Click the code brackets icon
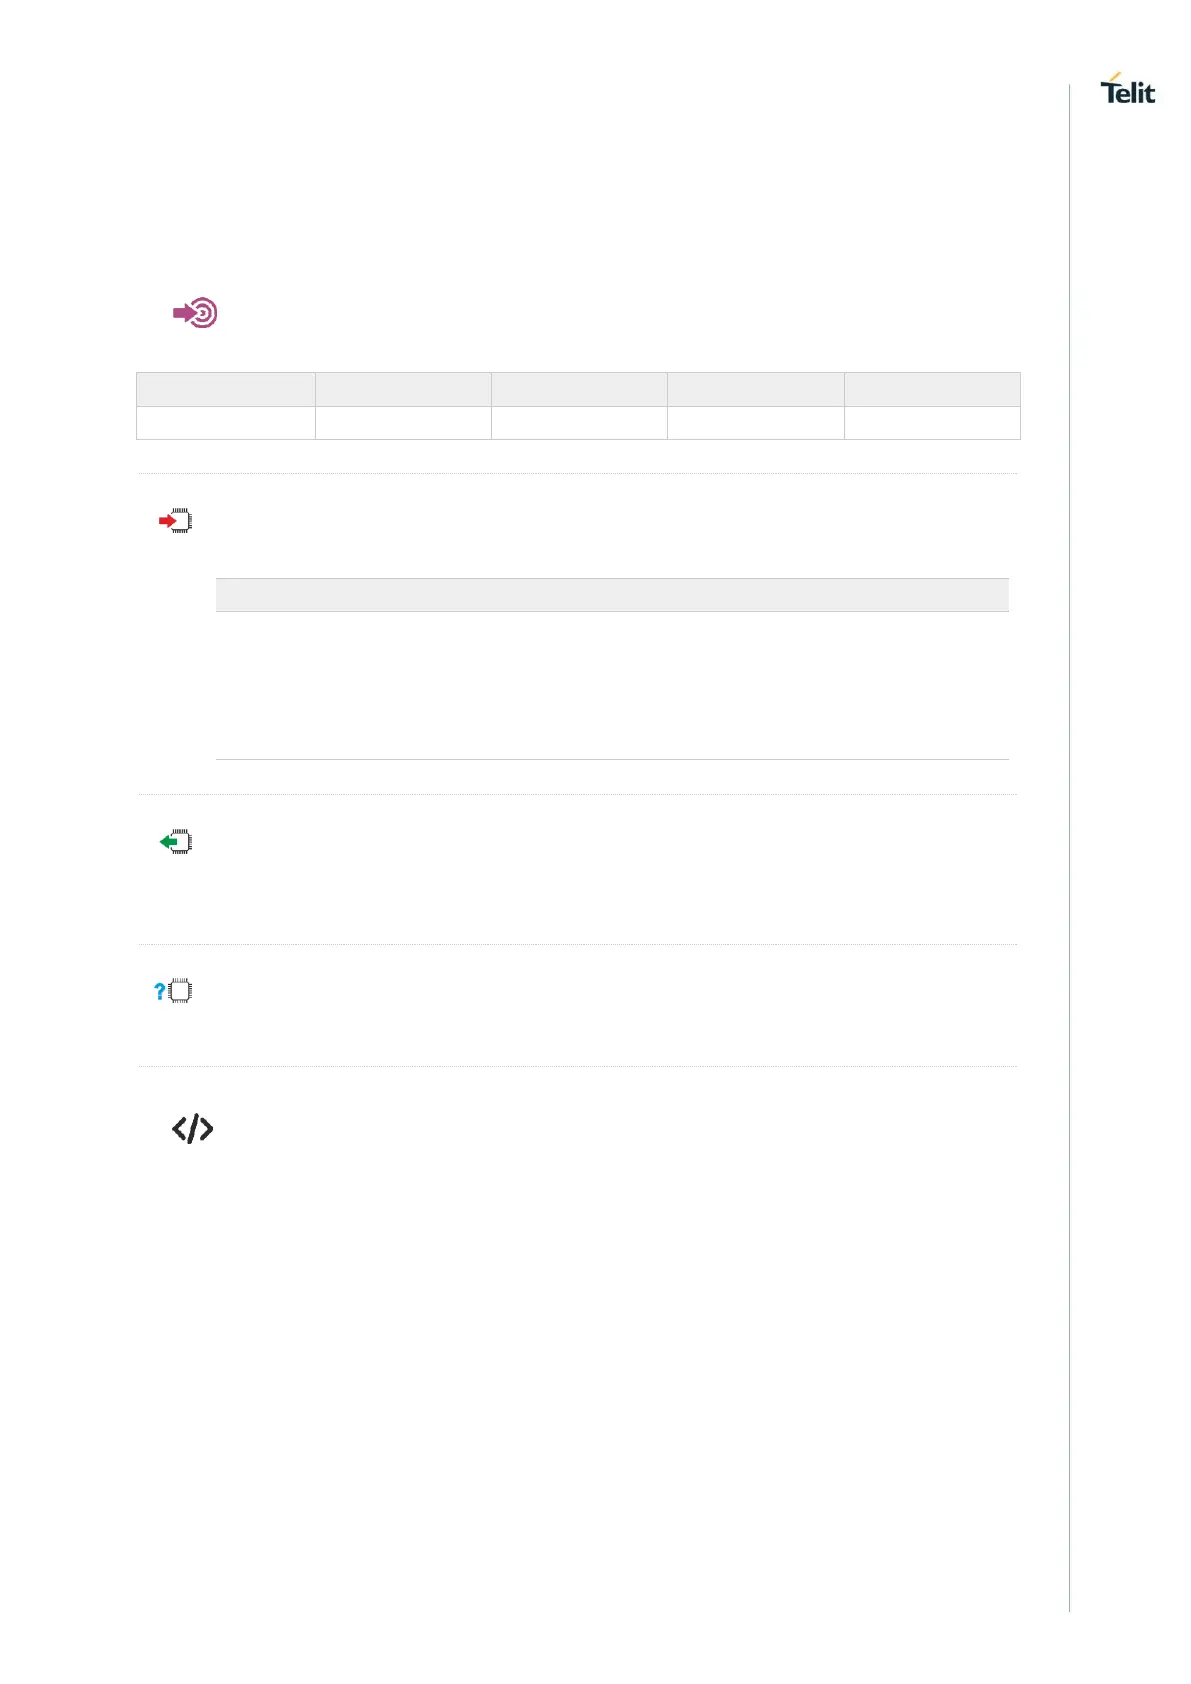1191x1684 pixels. [x=192, y=1129]
